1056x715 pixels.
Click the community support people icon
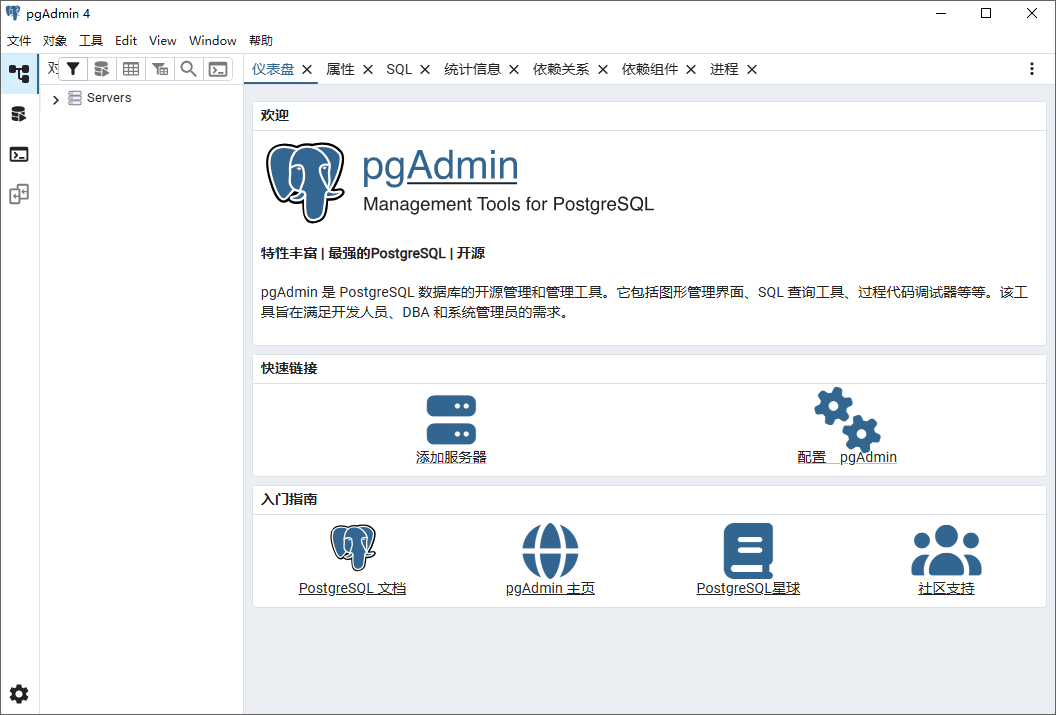[946, 550]
